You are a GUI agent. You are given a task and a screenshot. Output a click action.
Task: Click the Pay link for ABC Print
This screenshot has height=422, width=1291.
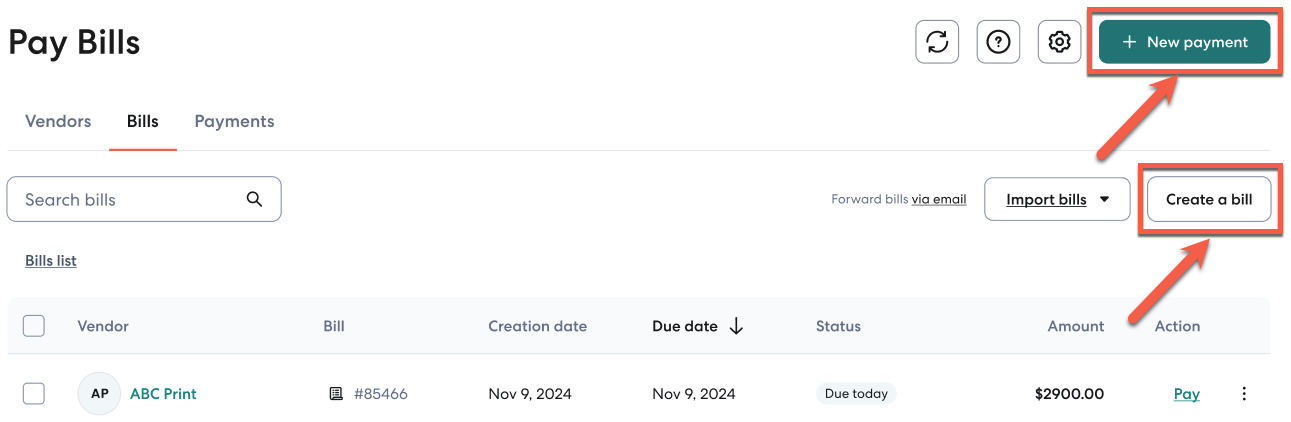(x=1186, y=394)
